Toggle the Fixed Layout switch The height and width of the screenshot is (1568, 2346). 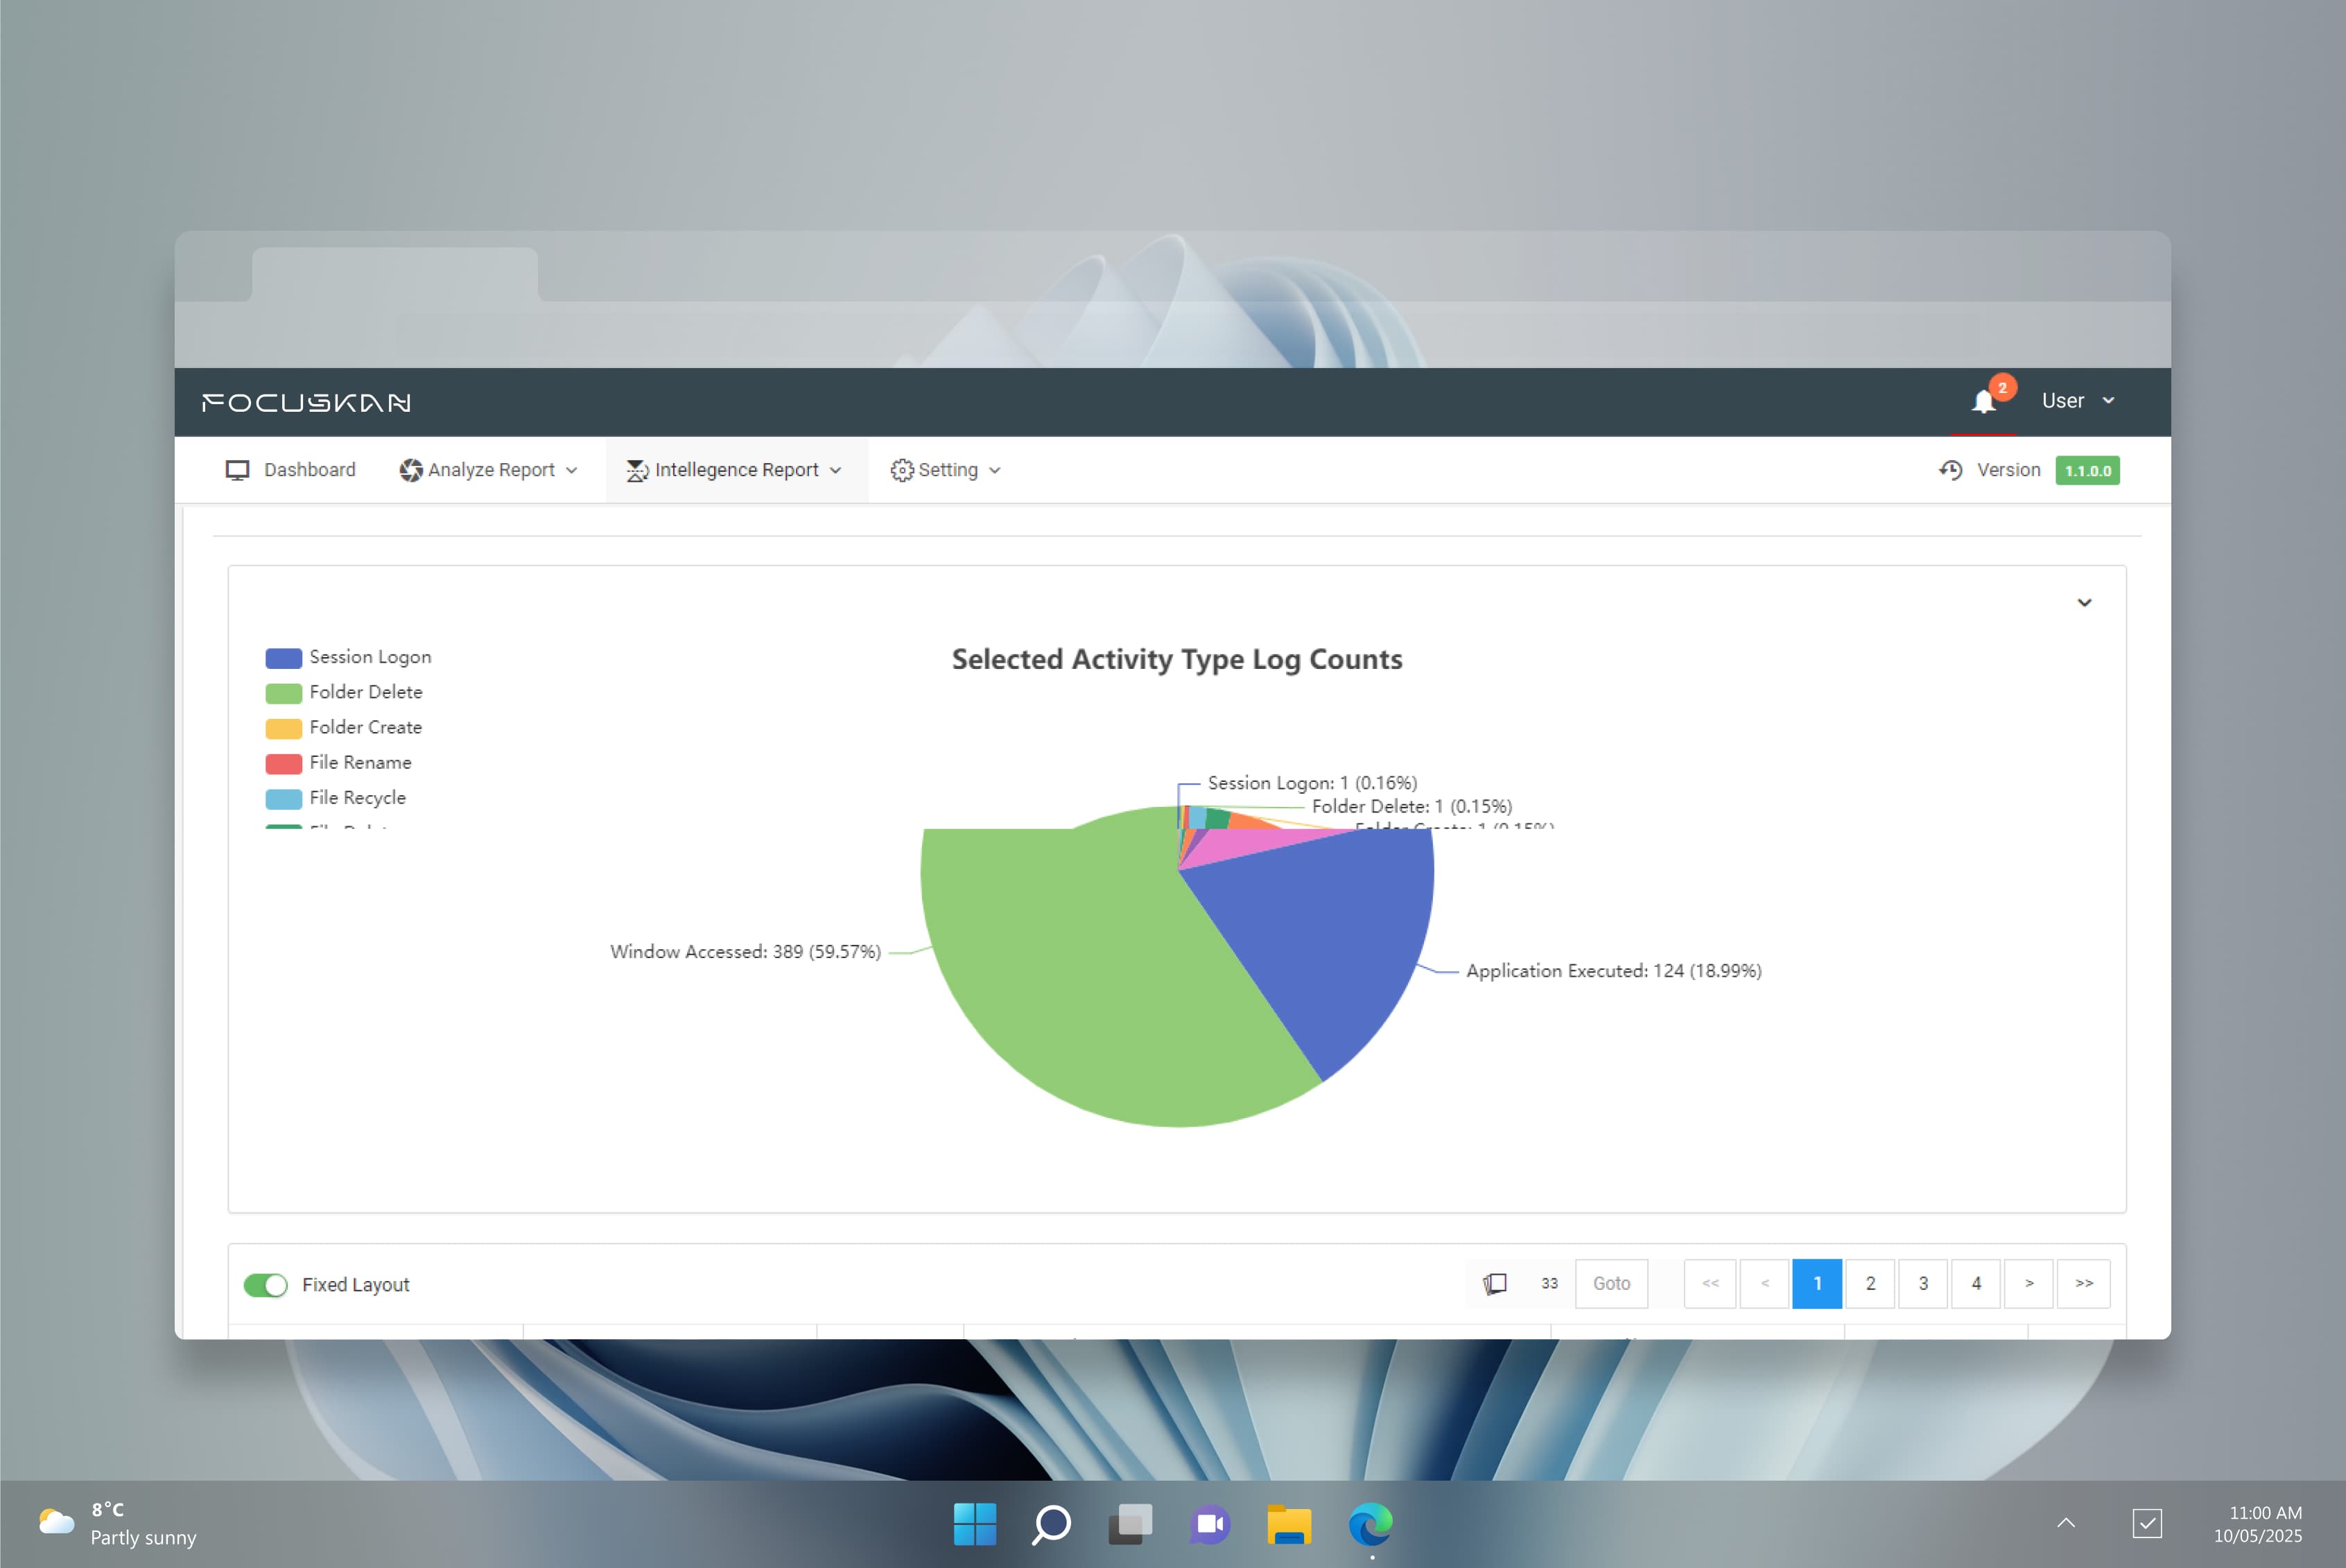265,1285
